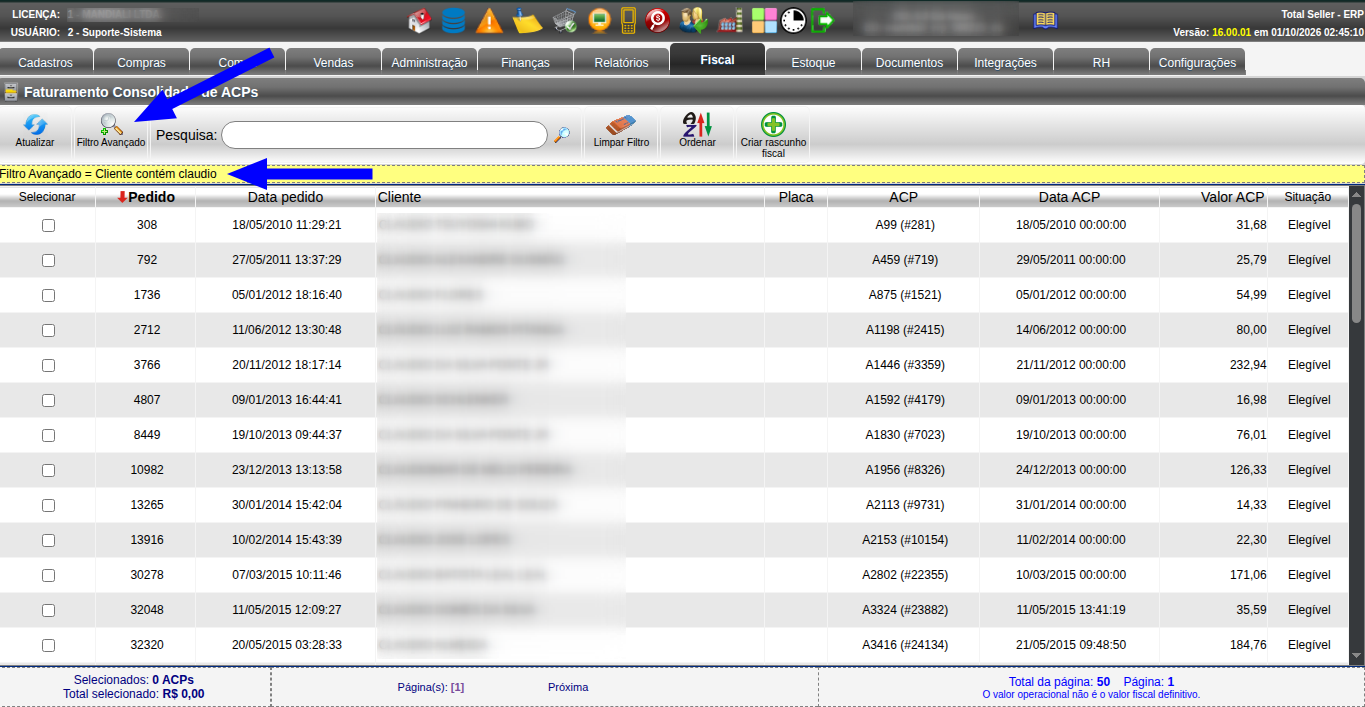The image size is (1365, 707).
Task: Open the shopping cart icon
Action: pos(565,20)
